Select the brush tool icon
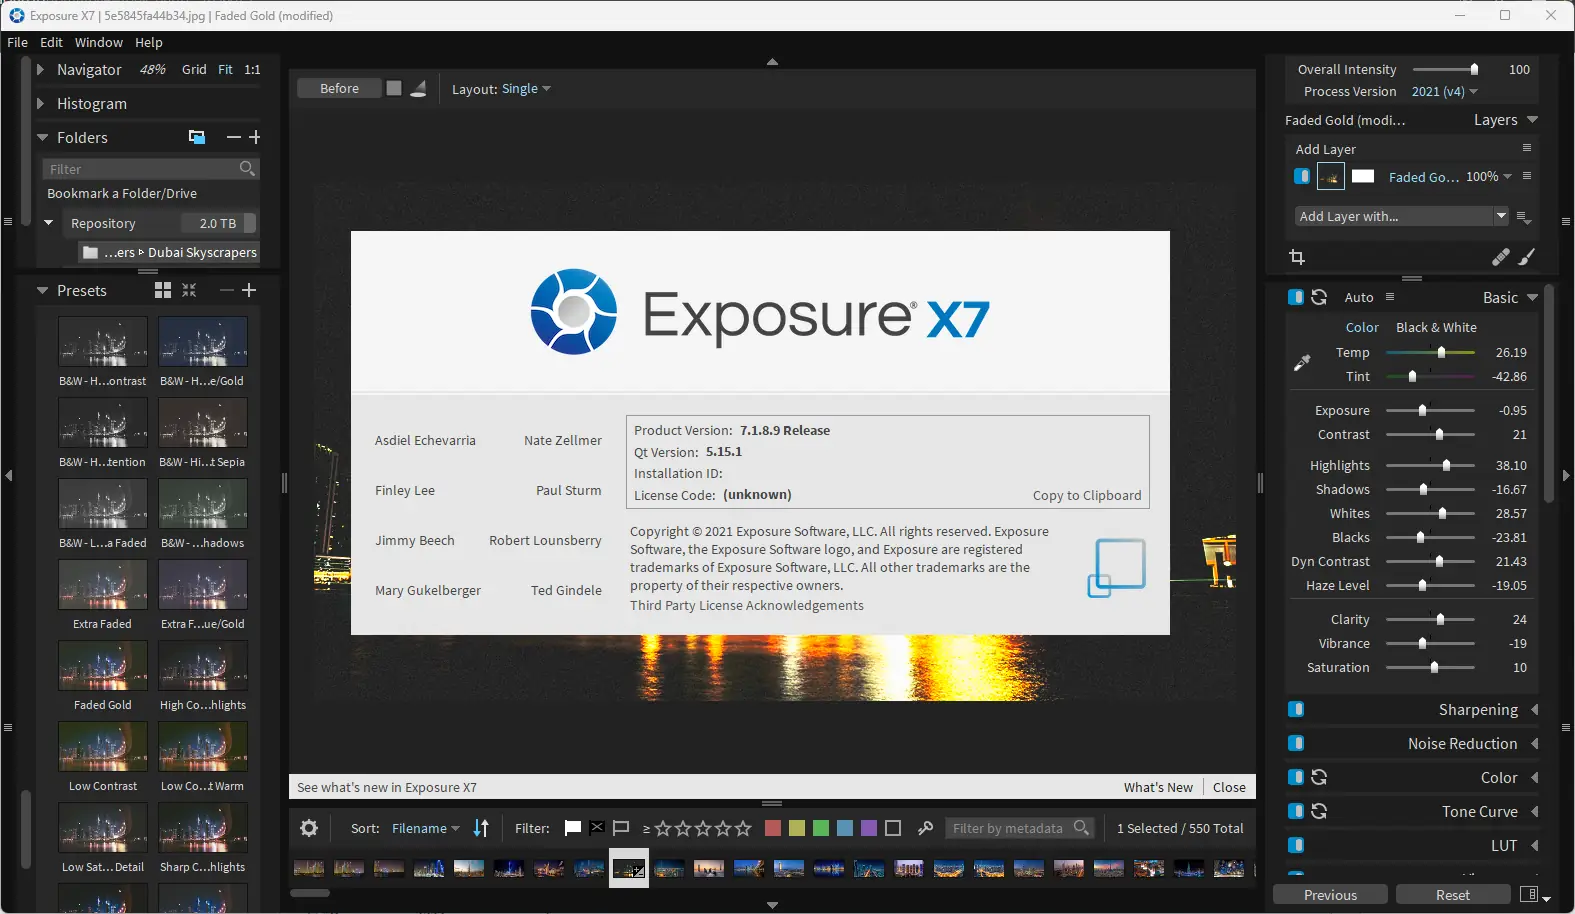 click(x=1527, y=257)
